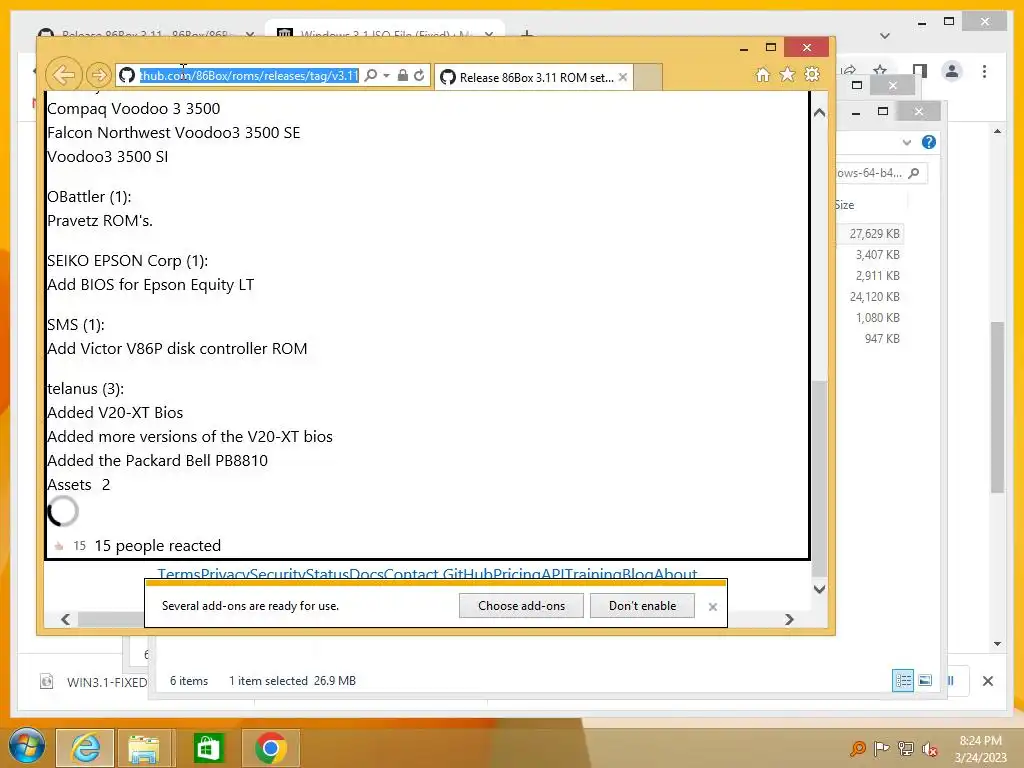This screenshot has width=1024, height=768.
Task: Go forward in Internet Explorer
Action: (x=99, y=75)
